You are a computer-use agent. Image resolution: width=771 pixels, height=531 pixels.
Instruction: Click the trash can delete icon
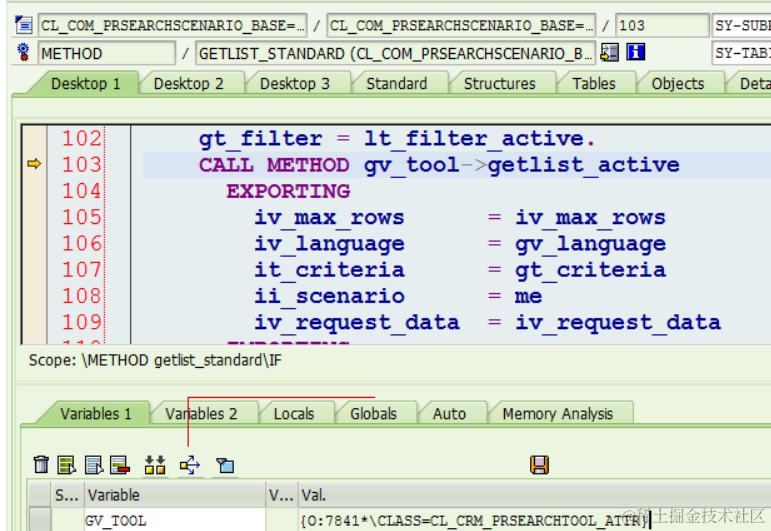click(41, 464)
